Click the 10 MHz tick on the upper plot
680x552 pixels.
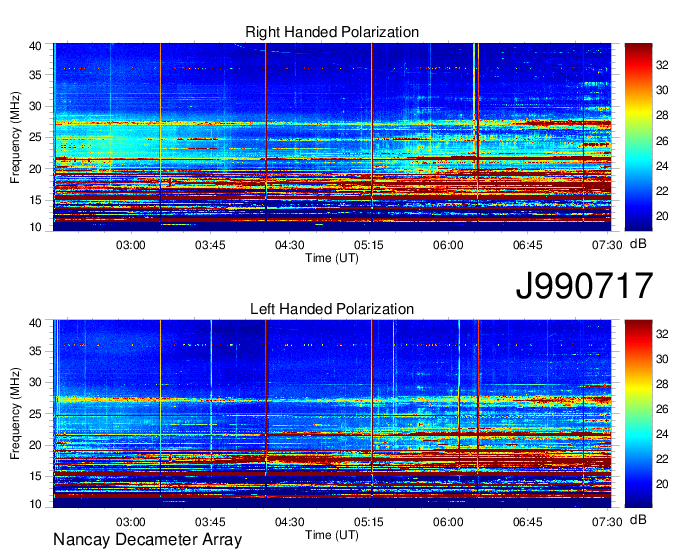tap(35, 227)
